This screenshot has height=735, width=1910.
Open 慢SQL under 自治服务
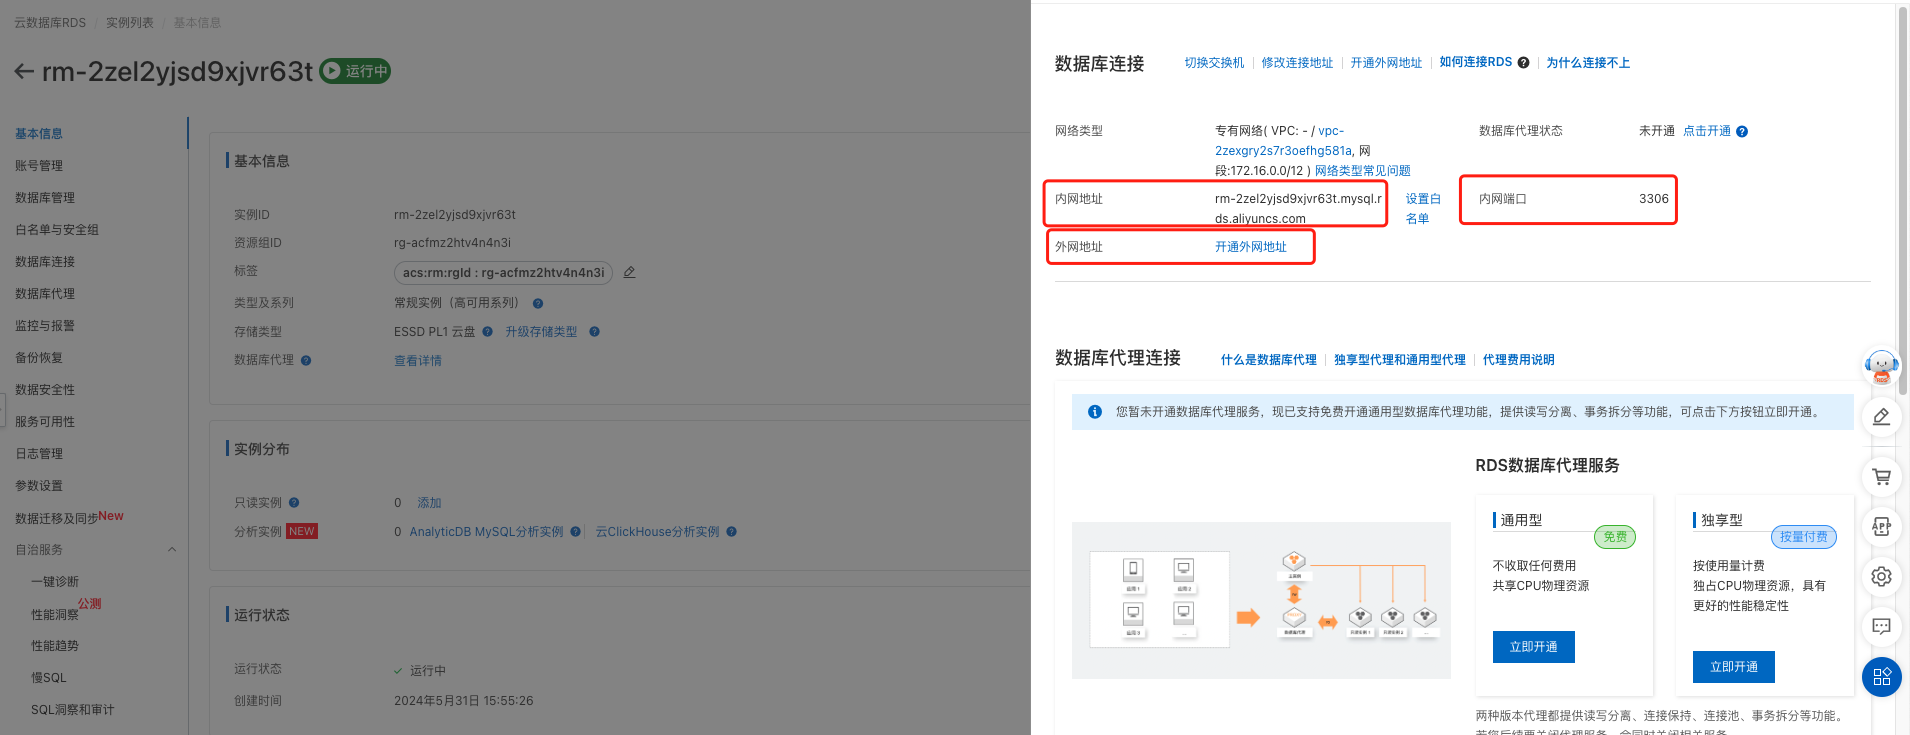point(49,678)
